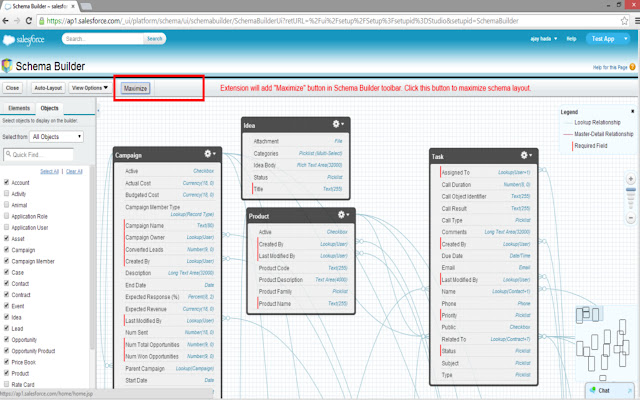640x400 pixels.
Task: Click the zoom level slider handle
Action: (x=631, y=190)
